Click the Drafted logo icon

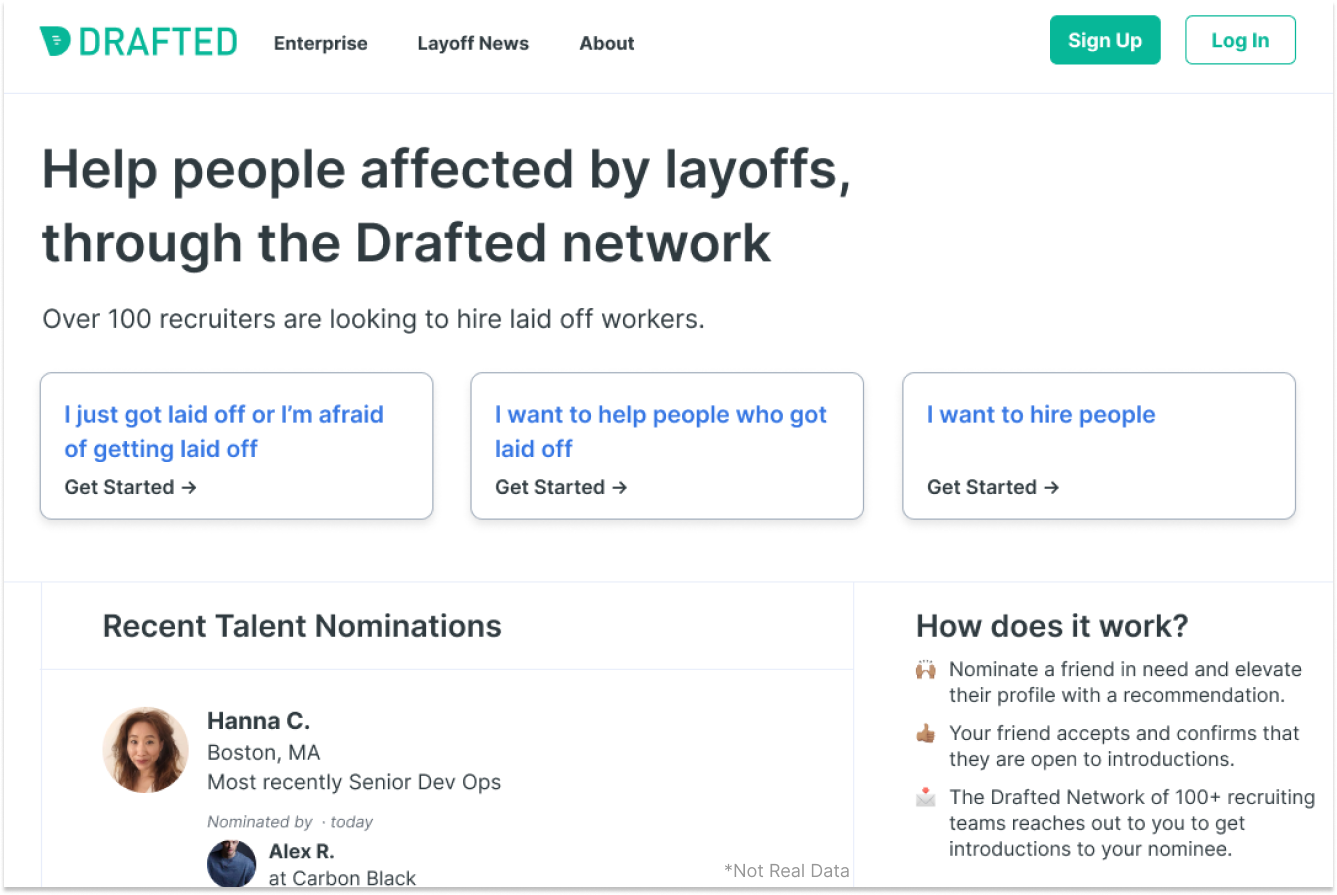point(55,41)
